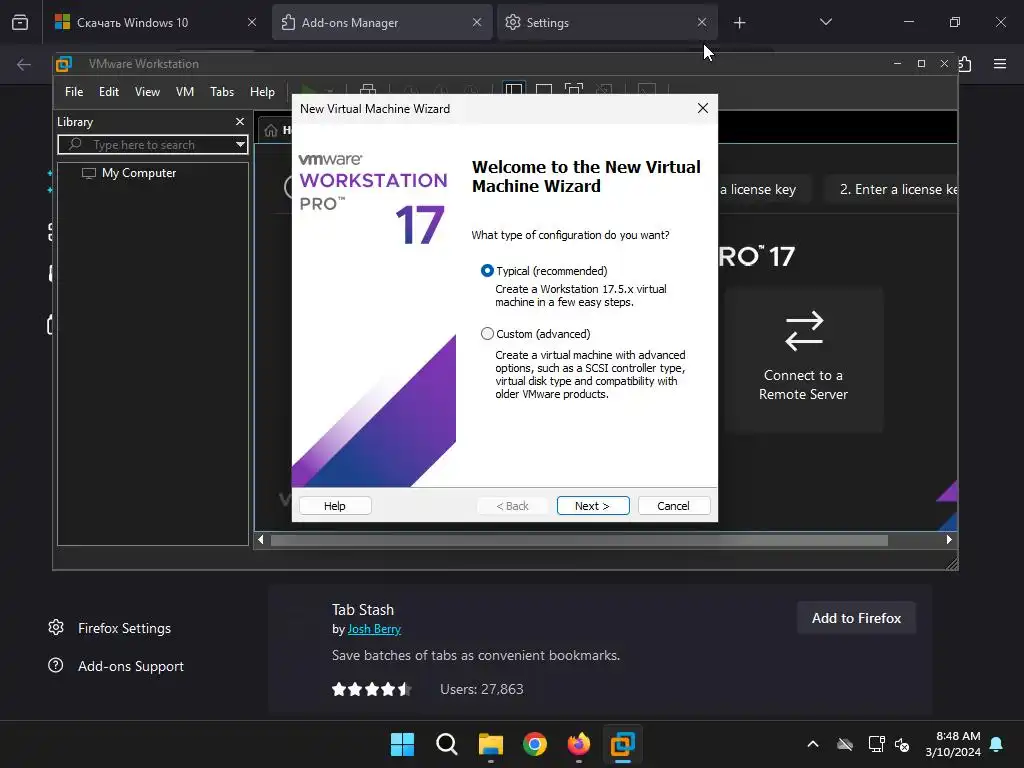
Task: Show hidden system tray icons
Action: pyautogui.click(x=813, y=744)
